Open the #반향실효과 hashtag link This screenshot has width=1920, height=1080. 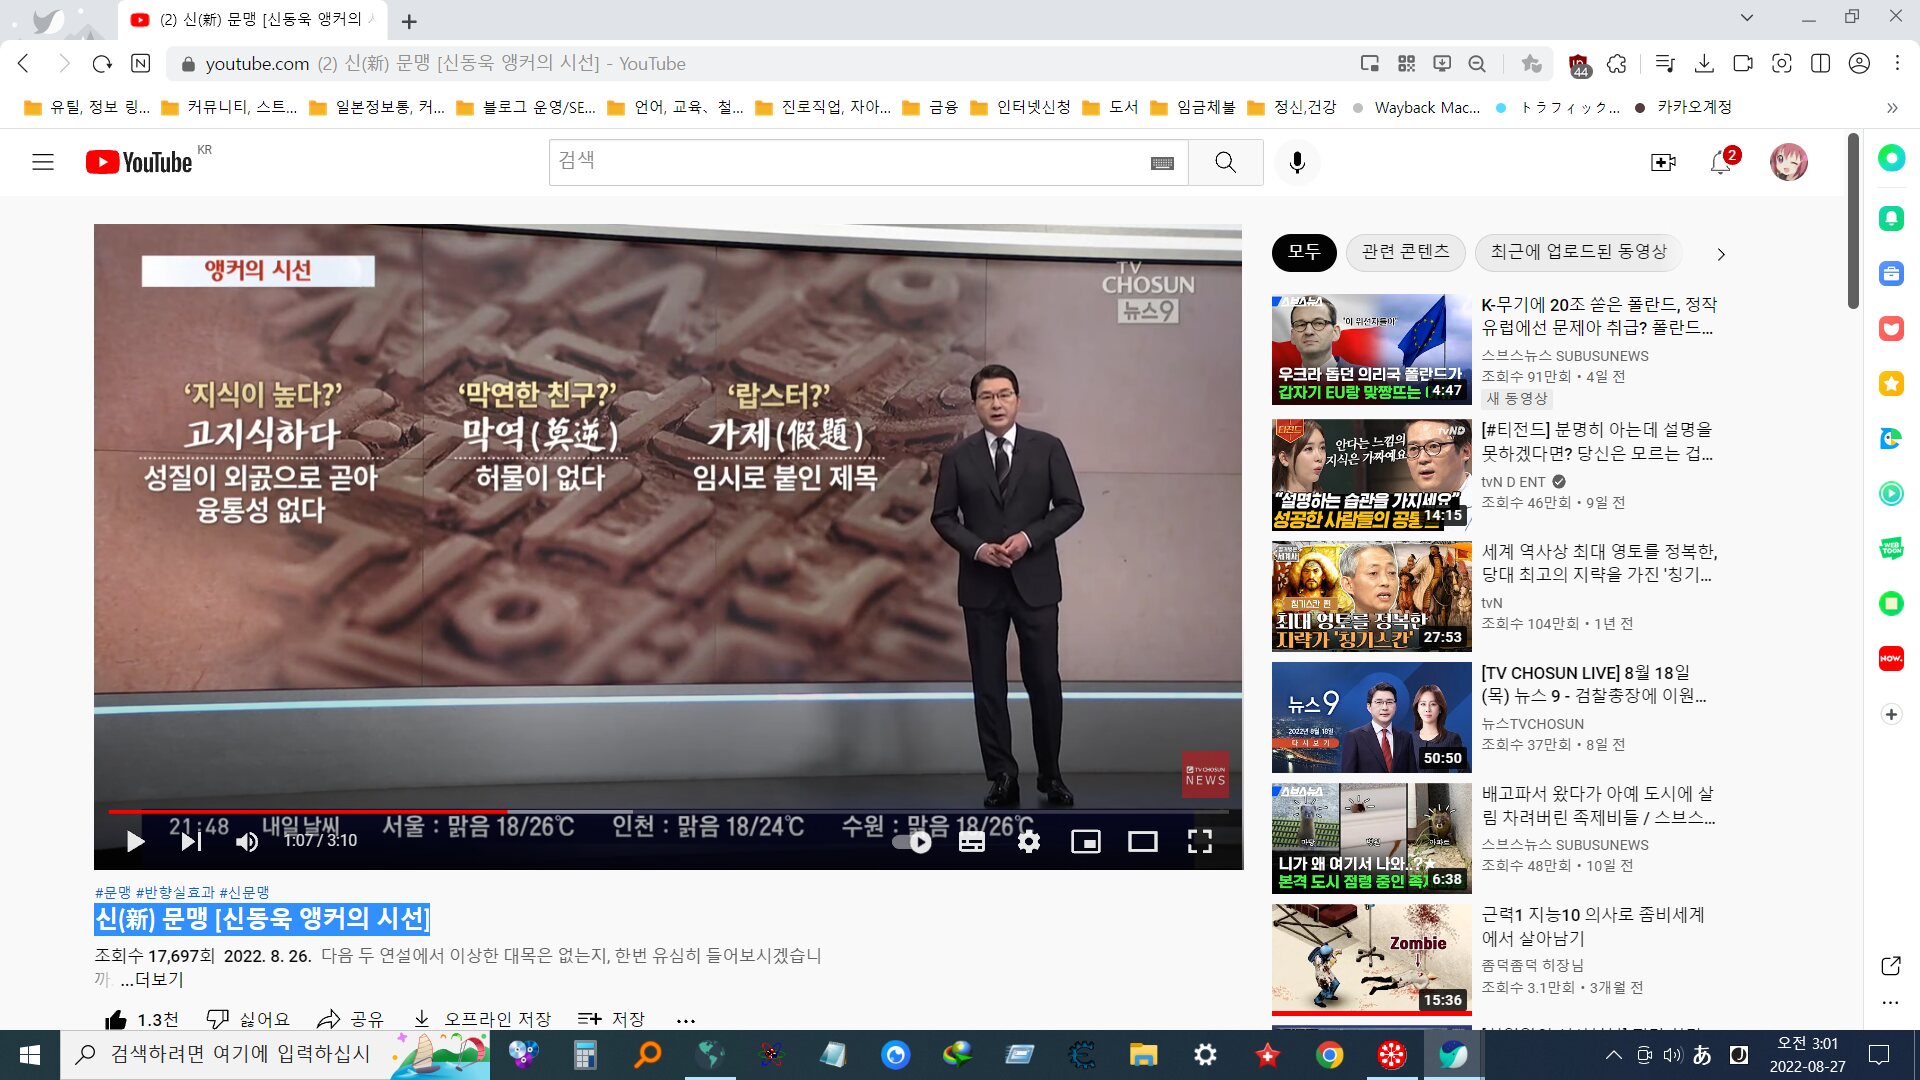[x=175, y=892]
